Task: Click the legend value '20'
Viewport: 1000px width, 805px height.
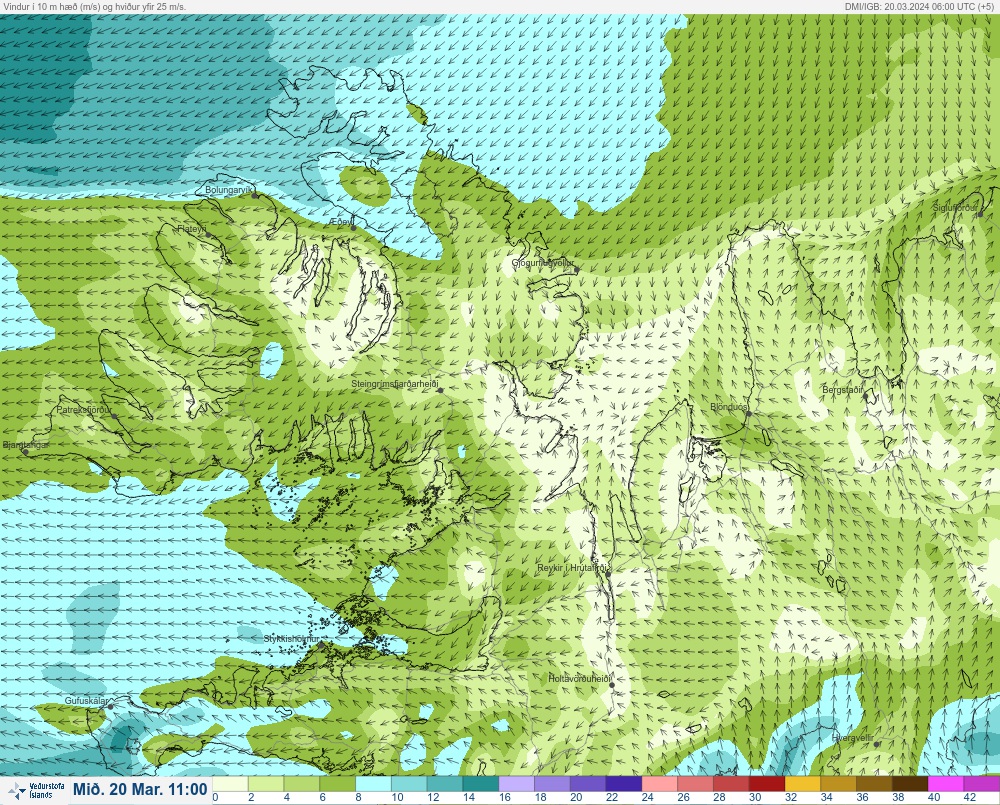Action: point(576,797)
